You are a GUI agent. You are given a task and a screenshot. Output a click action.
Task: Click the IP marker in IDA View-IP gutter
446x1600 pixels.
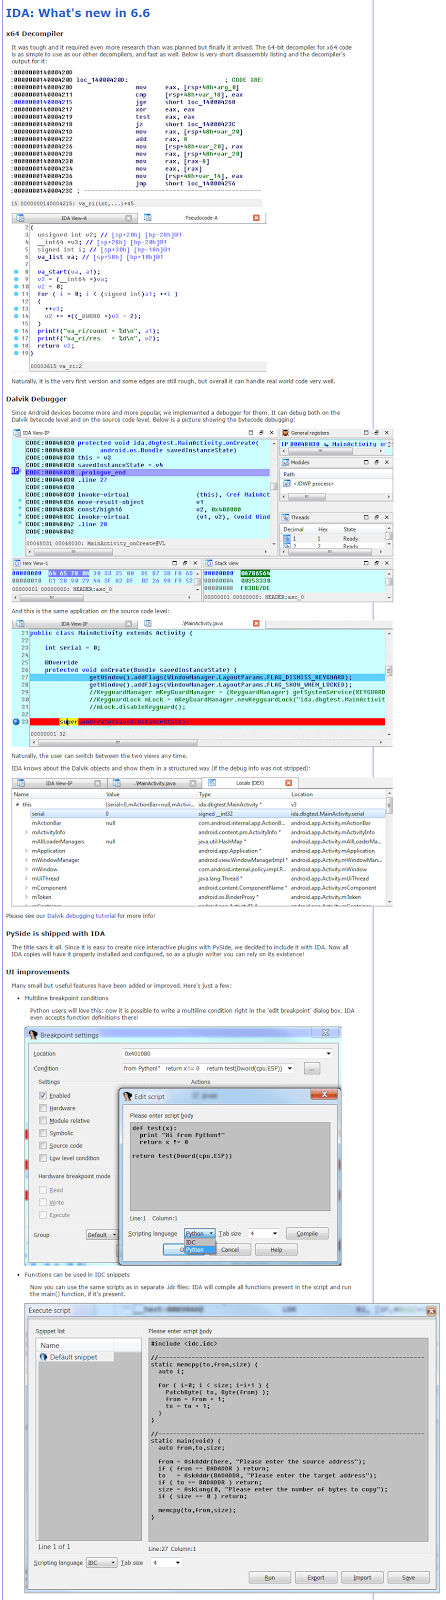coord(16,471)
